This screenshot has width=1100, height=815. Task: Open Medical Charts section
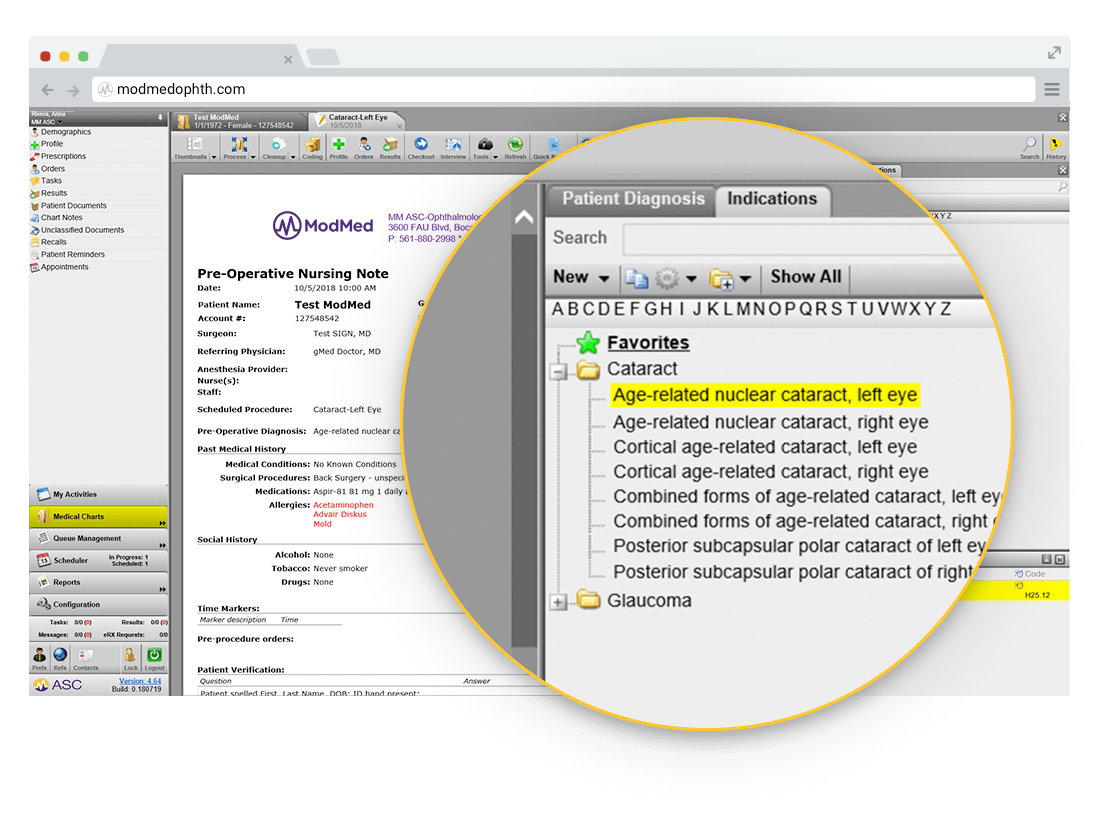click(98, 517)
